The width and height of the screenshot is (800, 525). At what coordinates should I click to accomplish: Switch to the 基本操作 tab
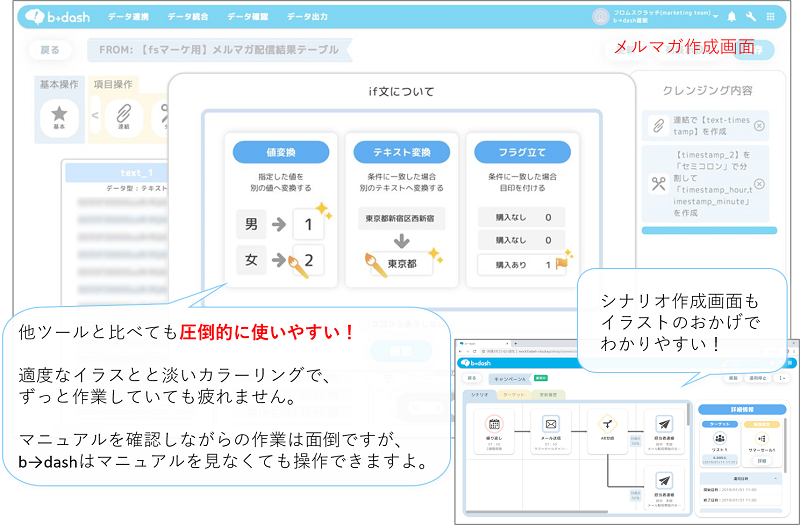coord(59,84)
